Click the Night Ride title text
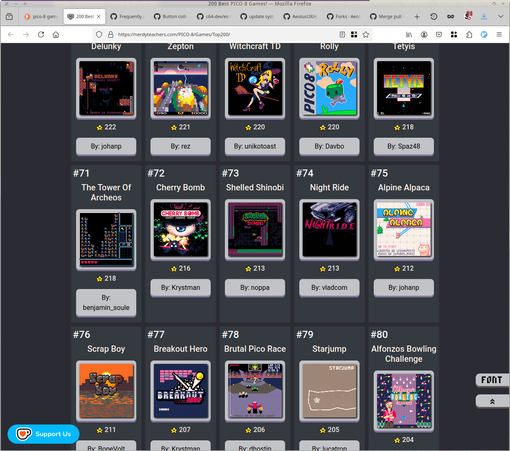 [329, 187]
